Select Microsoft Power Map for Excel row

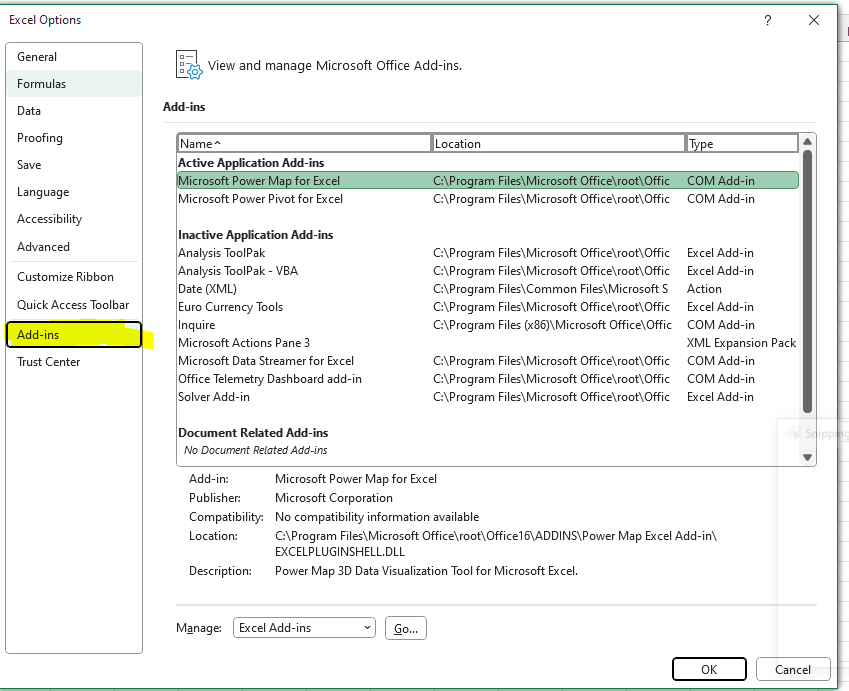[x=488, y=180]
